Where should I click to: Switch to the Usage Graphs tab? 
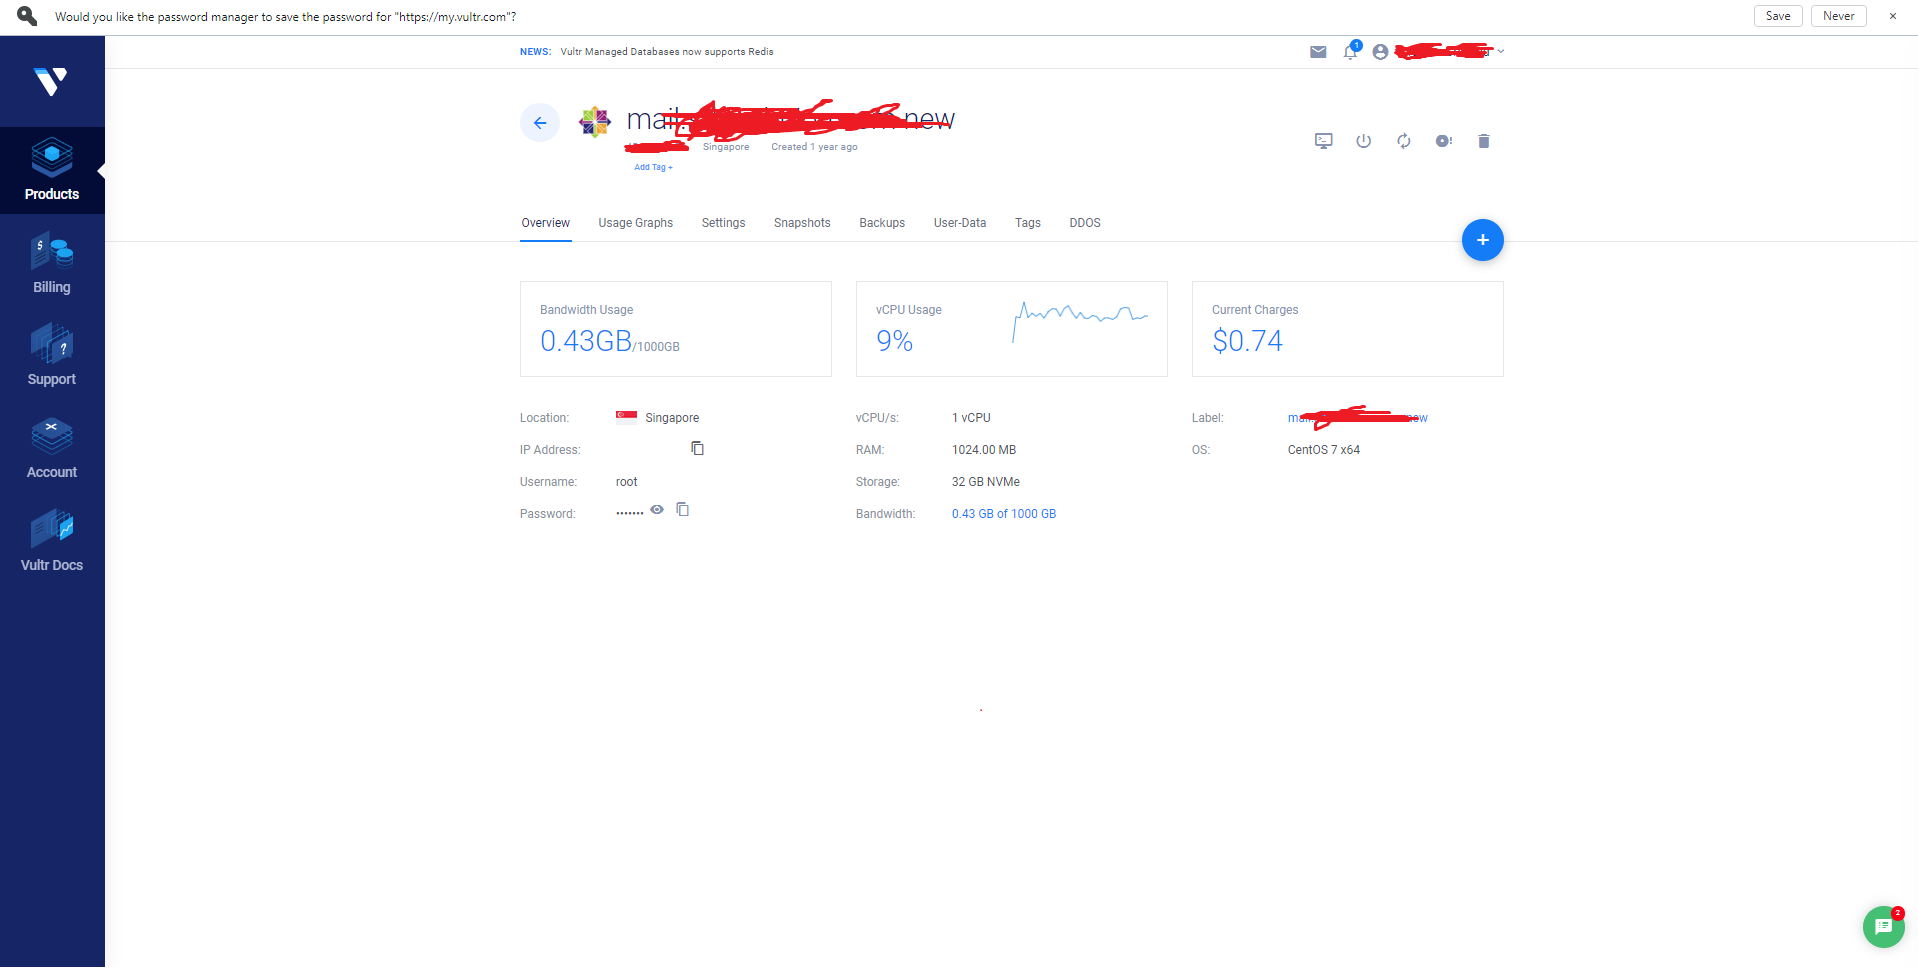pyautogui.click(x=636, y=223)
